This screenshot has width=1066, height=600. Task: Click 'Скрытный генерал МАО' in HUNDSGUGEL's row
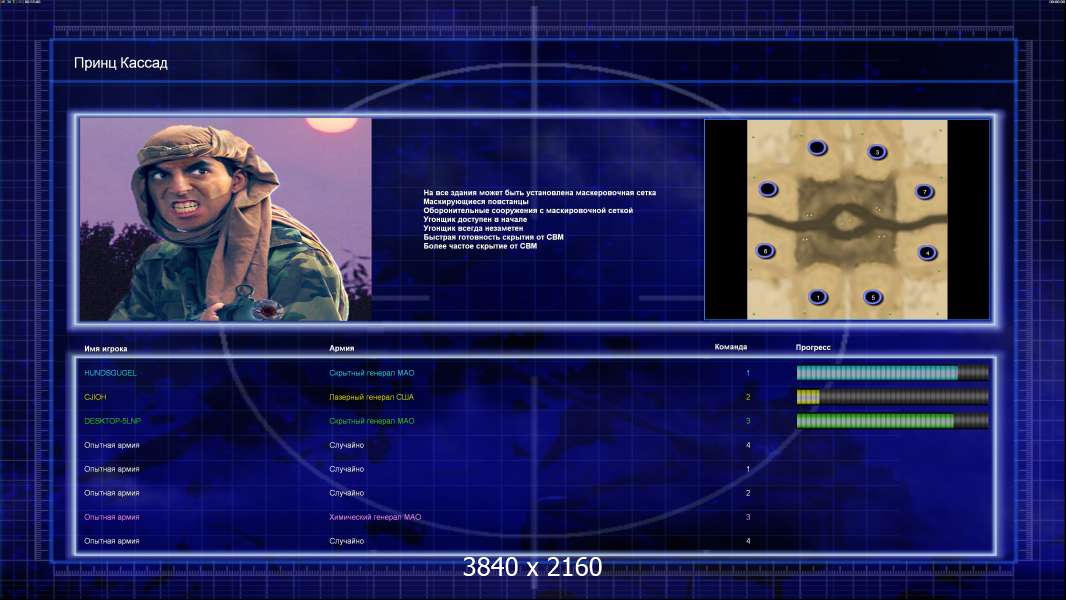(x=372, y=373)
